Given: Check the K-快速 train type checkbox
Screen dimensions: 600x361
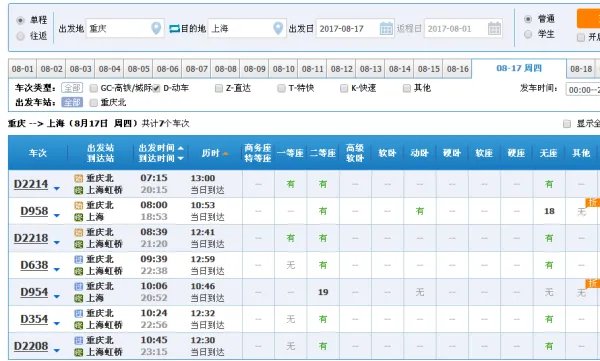Looking at the screenshot, I should (x=344, y=88).
